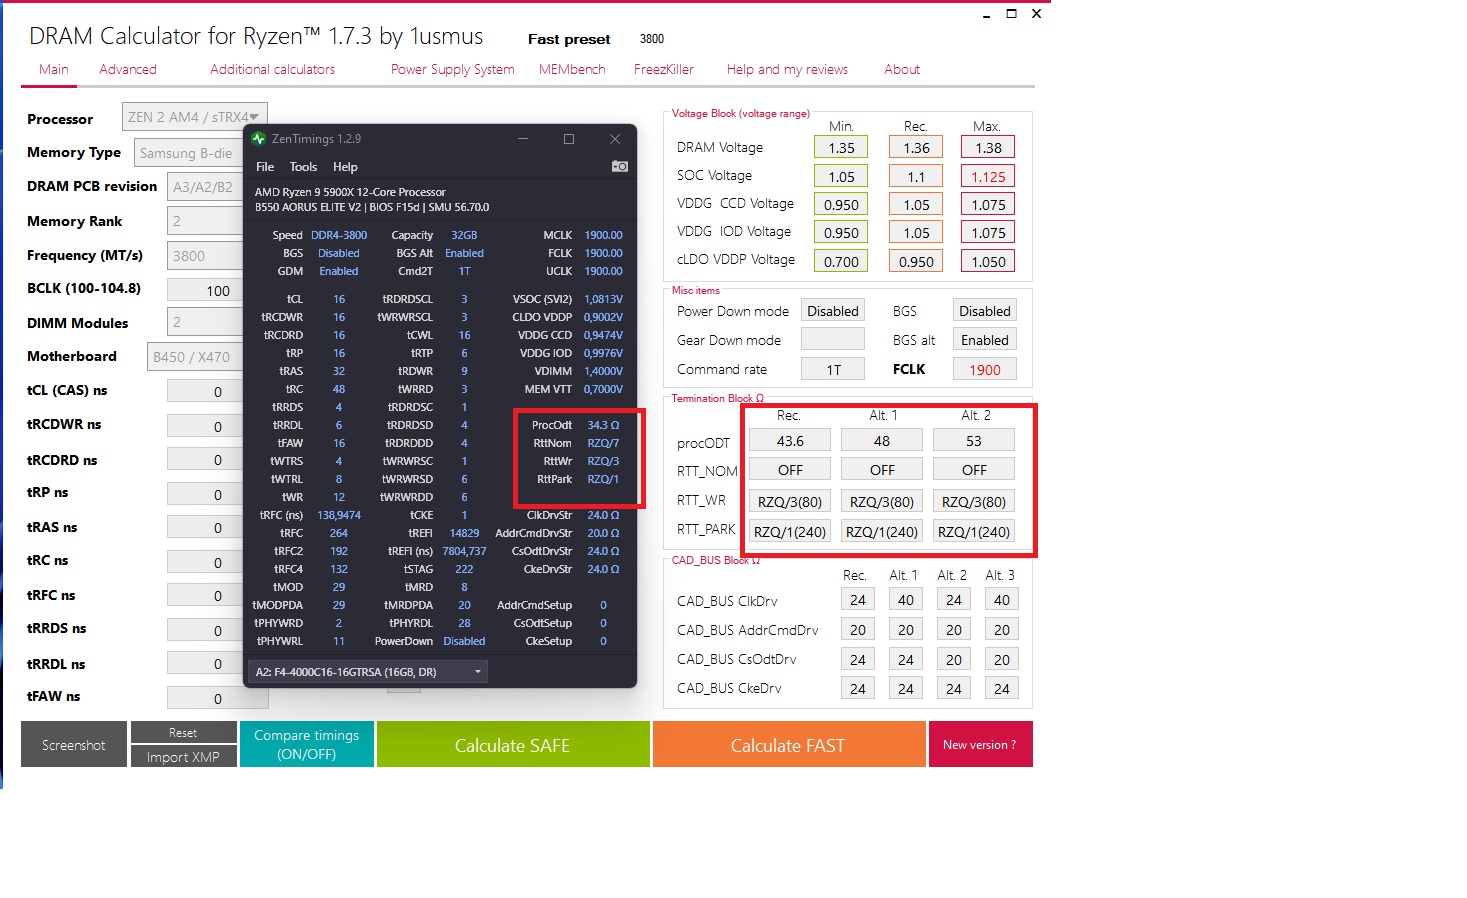Click the tRP ns input field
1467x898 pixels.
point(205,495)
